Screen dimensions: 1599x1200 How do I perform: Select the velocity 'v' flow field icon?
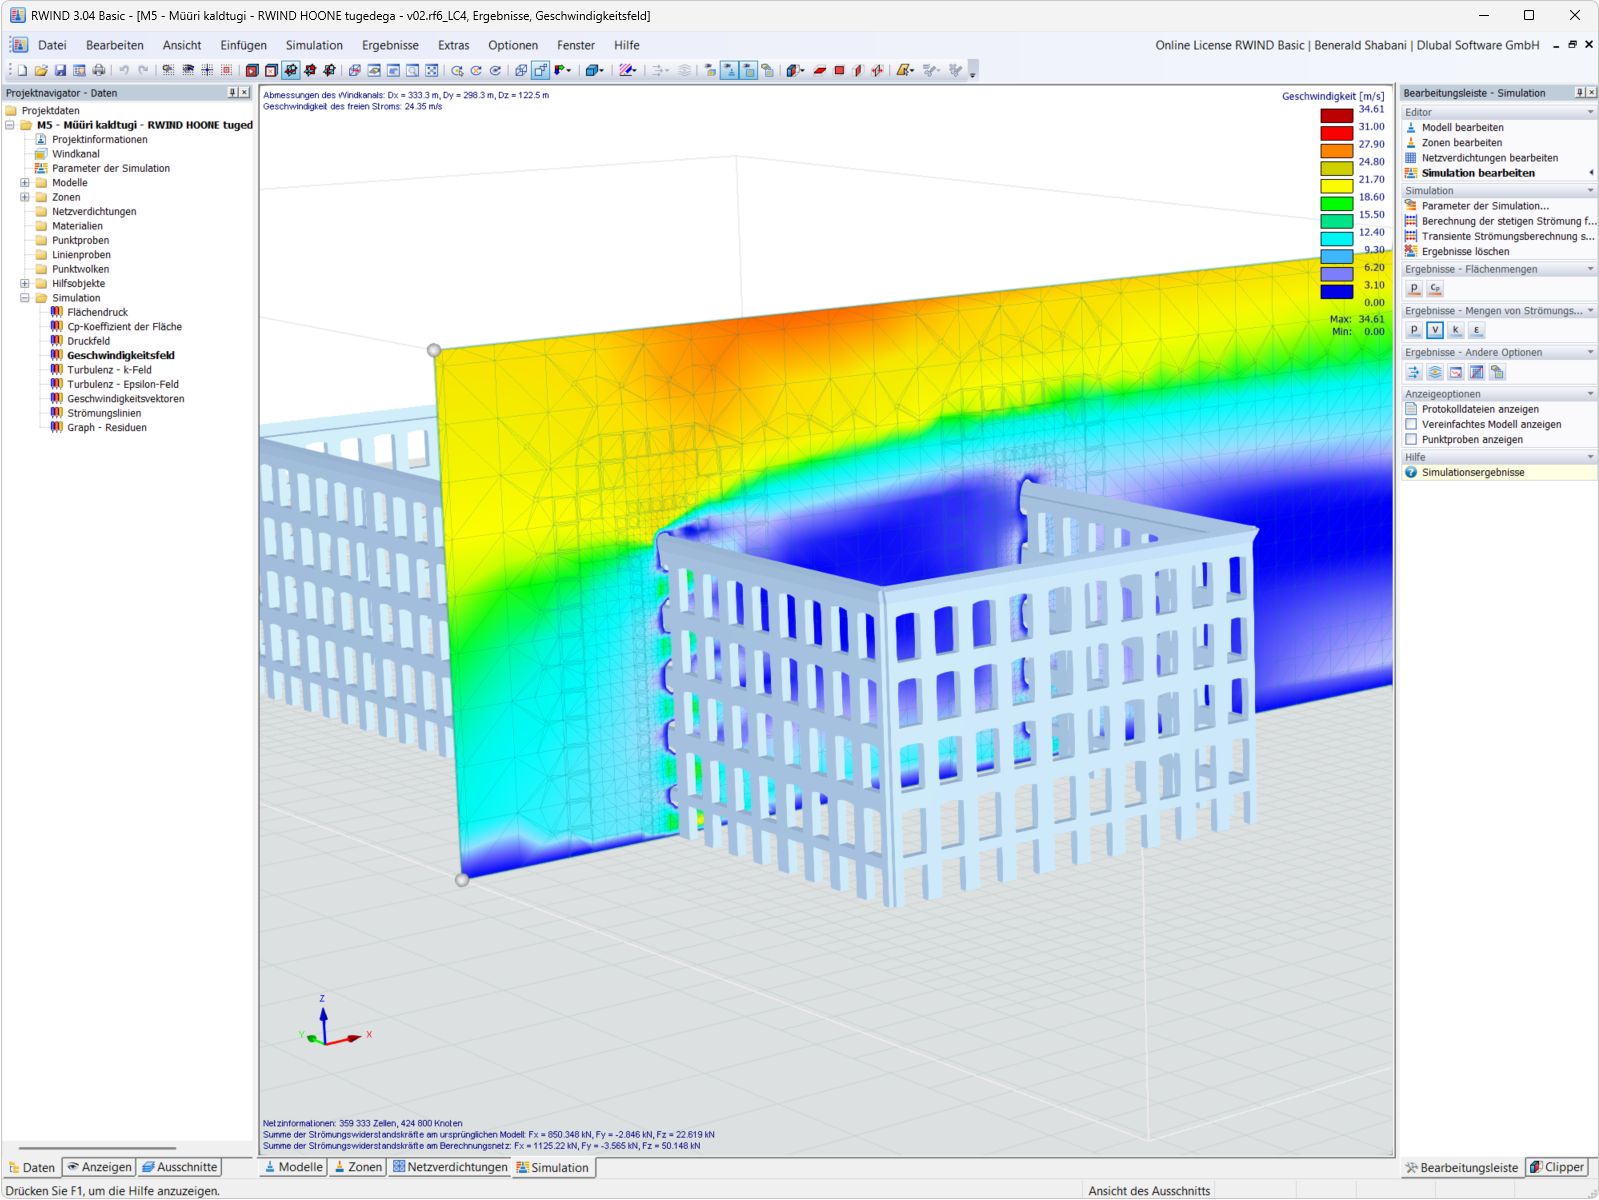pyautogui.click(x=1435, y=330)
